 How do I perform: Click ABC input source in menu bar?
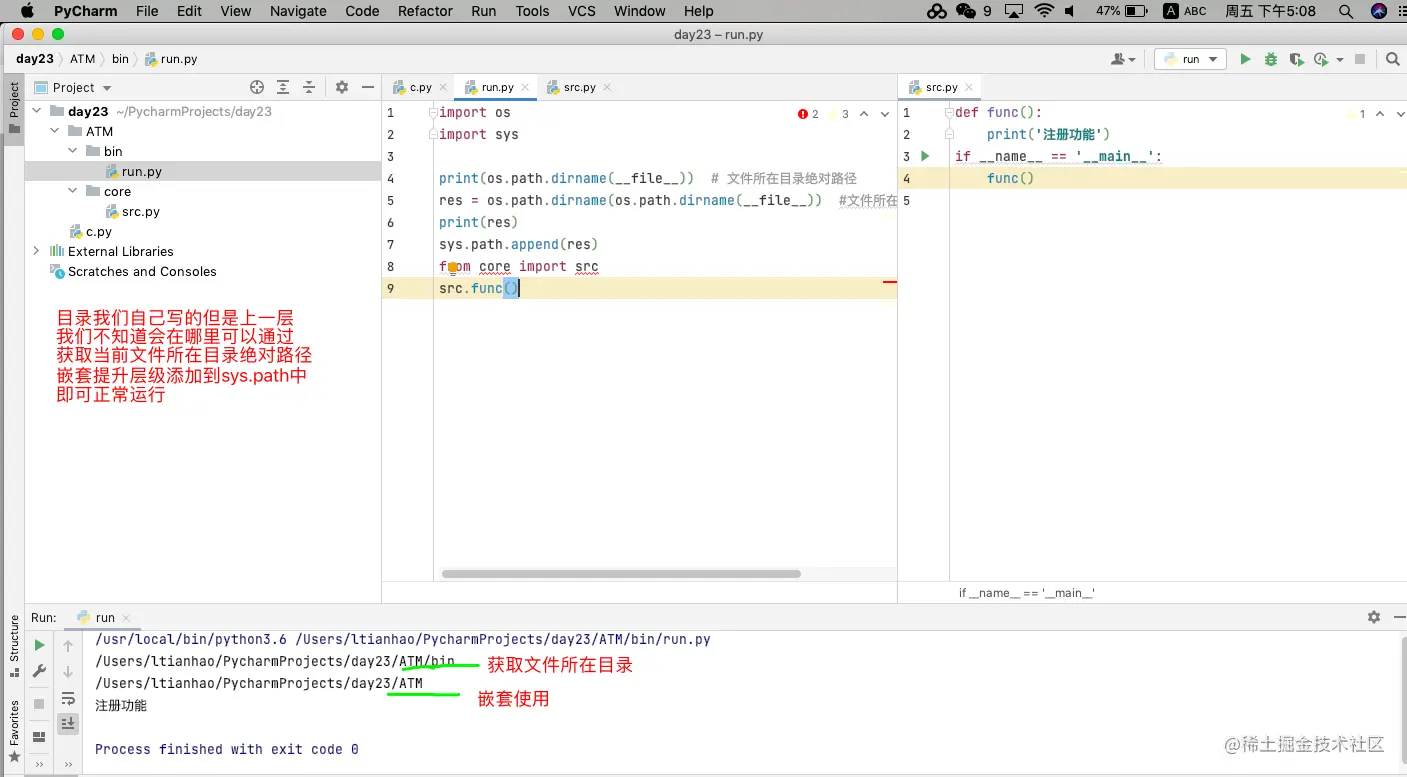pyautogui.click(x=1185, y=11)
